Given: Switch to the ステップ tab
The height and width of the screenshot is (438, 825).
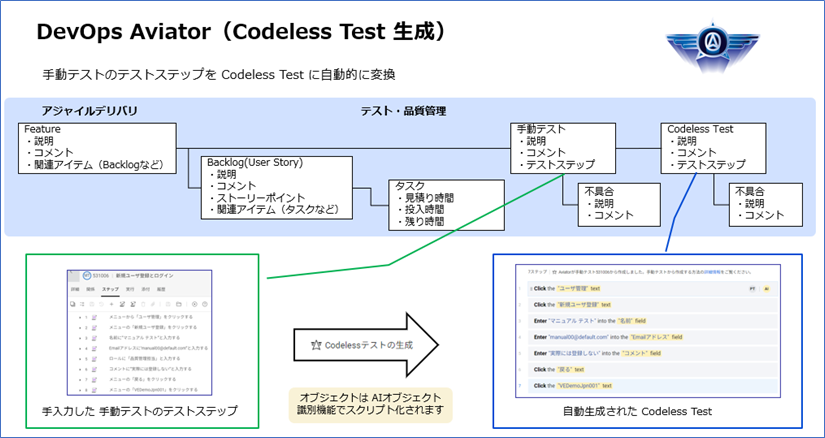Looking at the screenshot, I should pyautogui.click(x=110, y=290).
